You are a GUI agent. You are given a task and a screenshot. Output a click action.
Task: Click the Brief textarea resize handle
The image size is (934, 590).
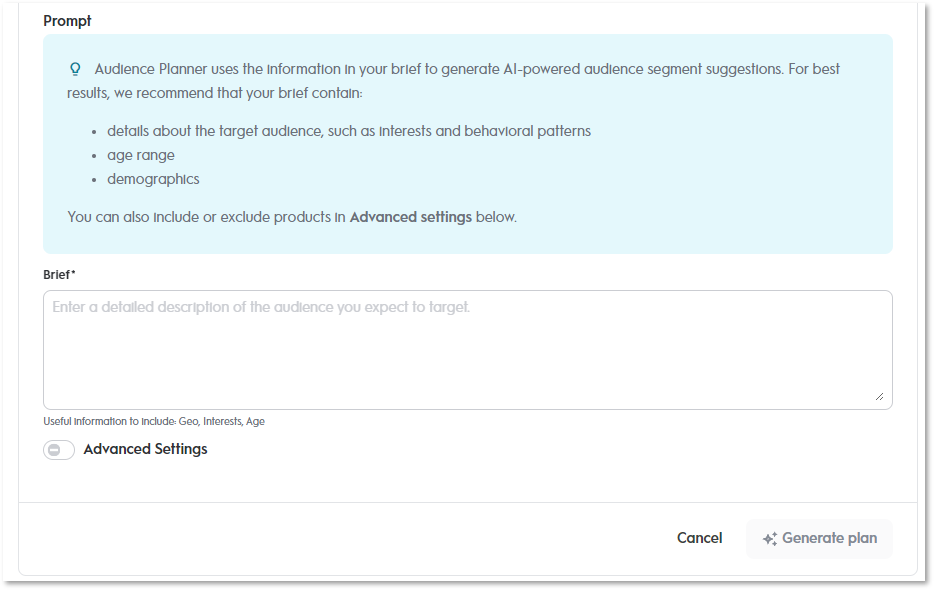[x=879, y=396]
